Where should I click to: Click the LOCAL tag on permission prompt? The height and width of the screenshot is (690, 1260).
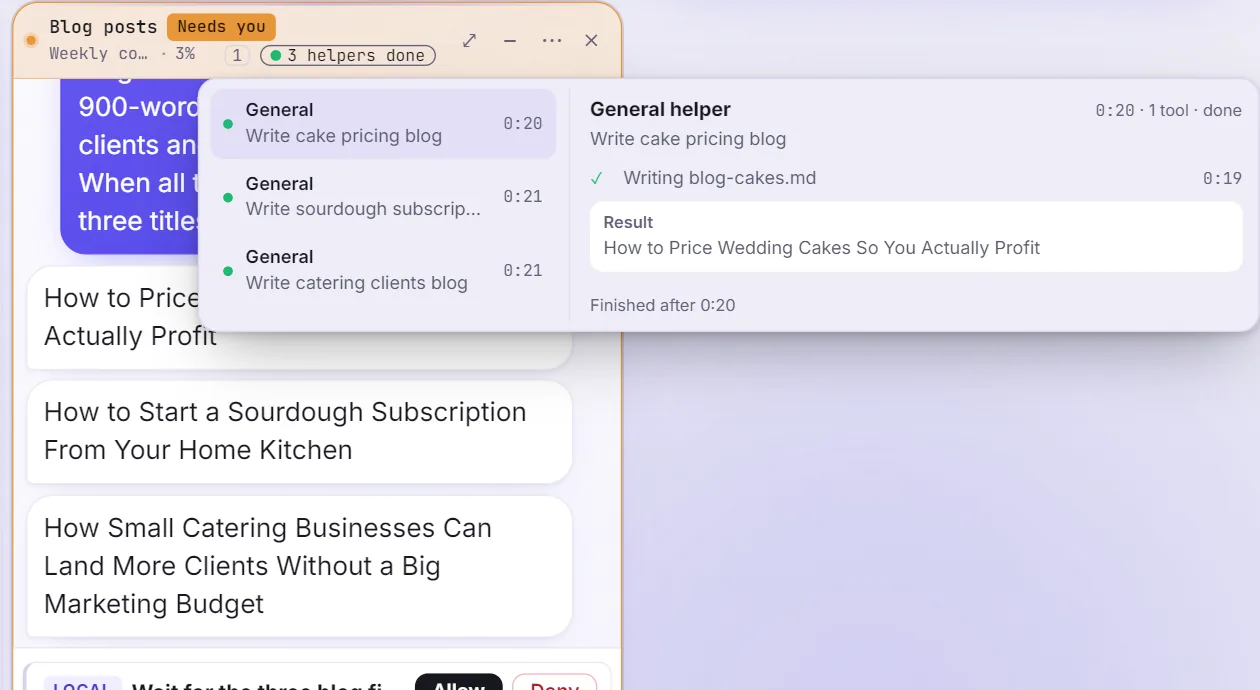point(82,683)
